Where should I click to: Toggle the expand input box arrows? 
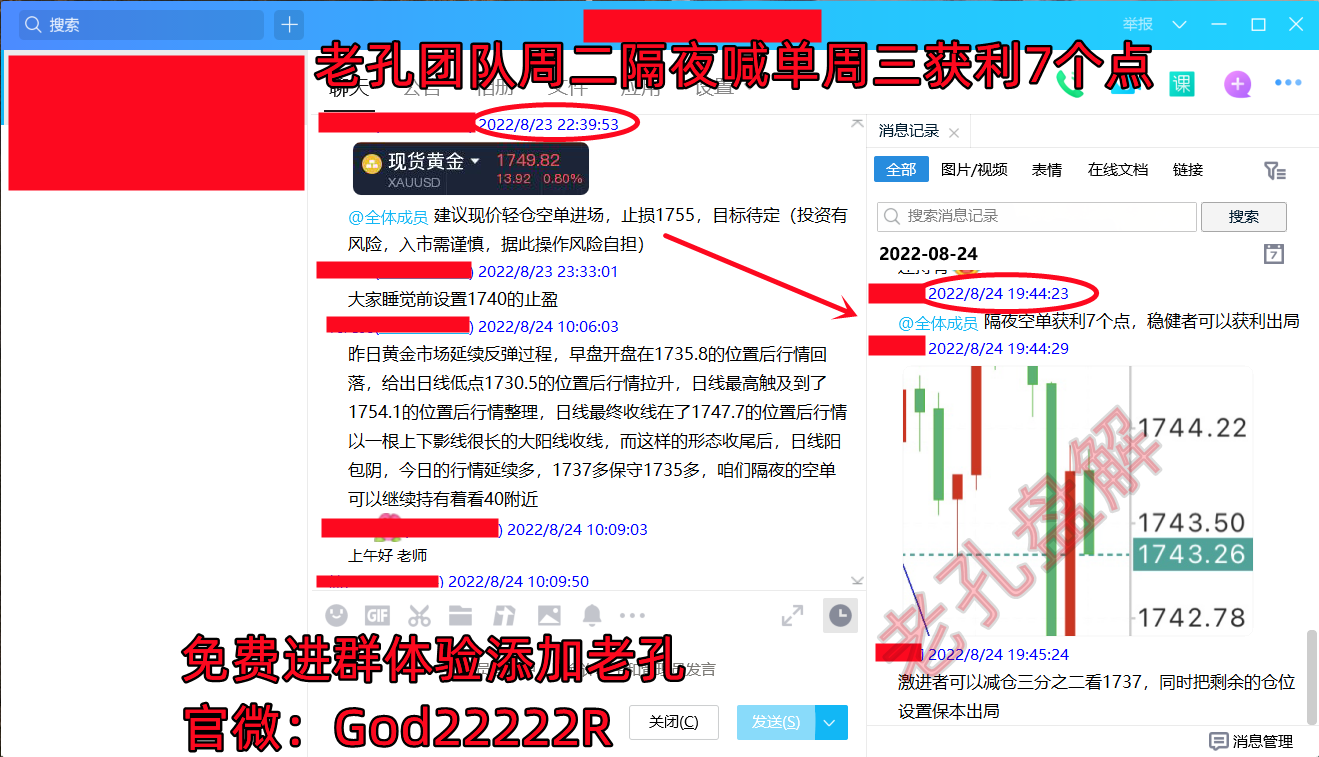coord(792,616)
